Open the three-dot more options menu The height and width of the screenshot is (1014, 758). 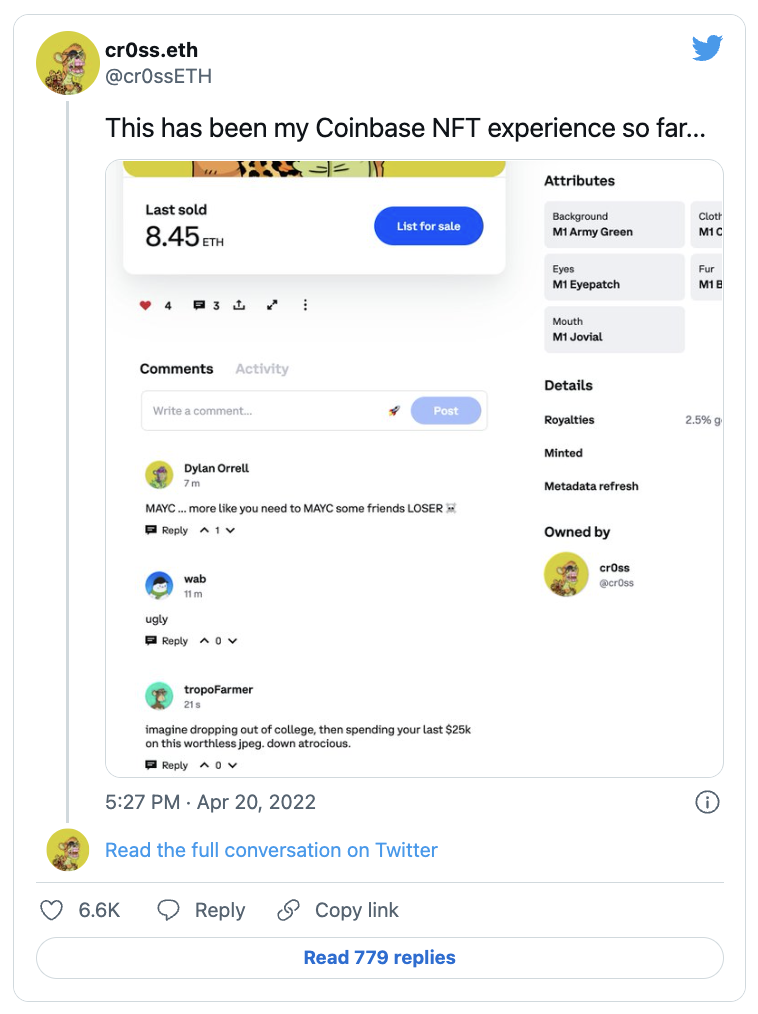pyautogui.click(x=305, y=305)
